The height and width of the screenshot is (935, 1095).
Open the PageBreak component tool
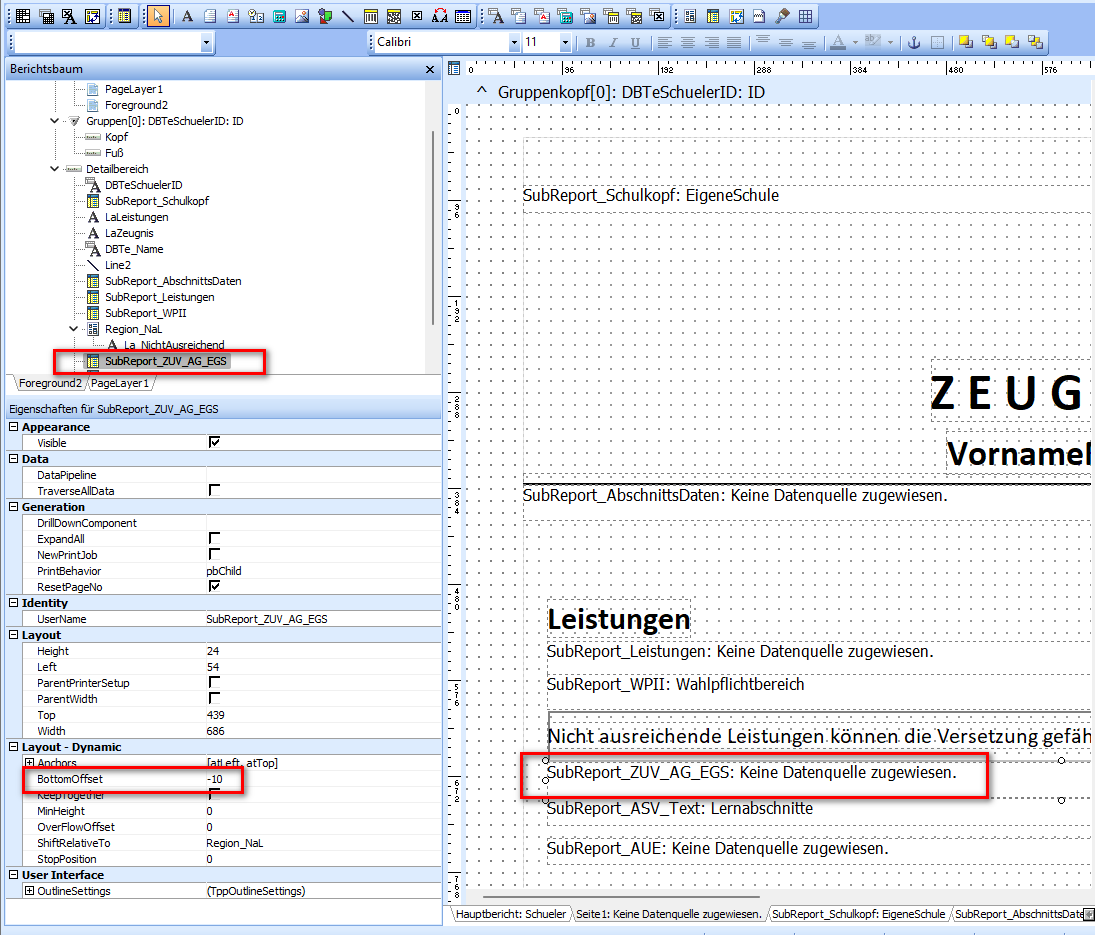[759, 16]
